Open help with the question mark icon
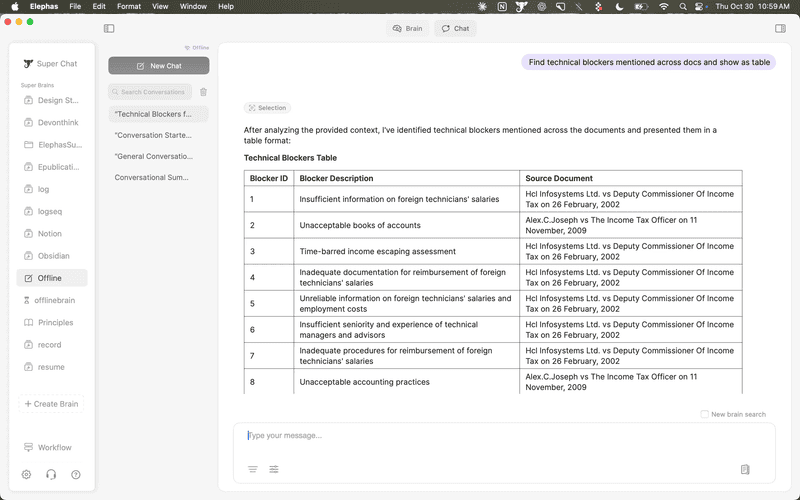 76,474
